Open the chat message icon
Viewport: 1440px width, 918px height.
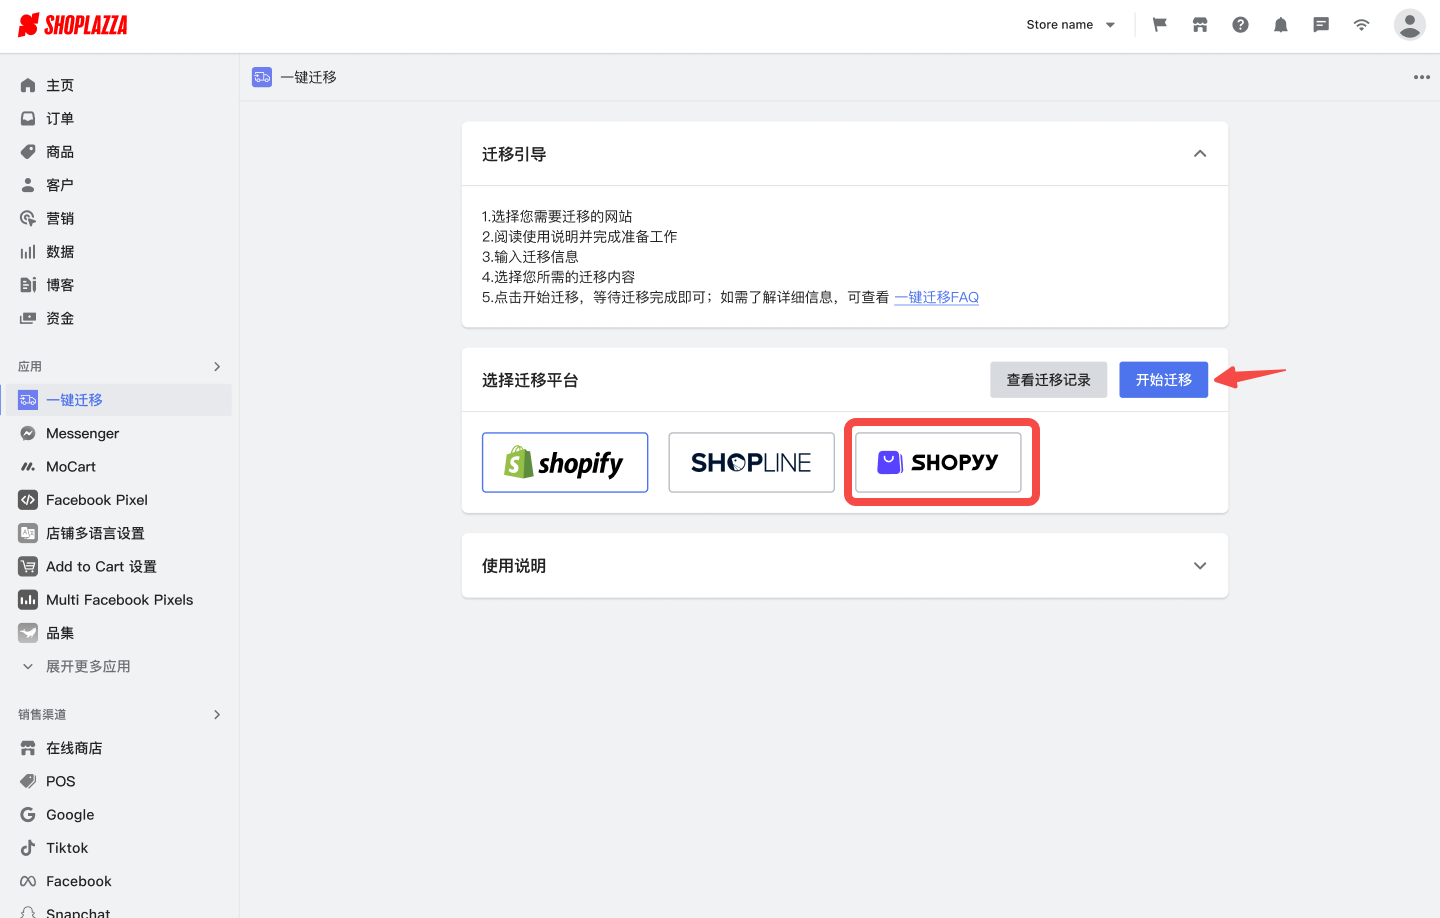tap(1321, 25)
